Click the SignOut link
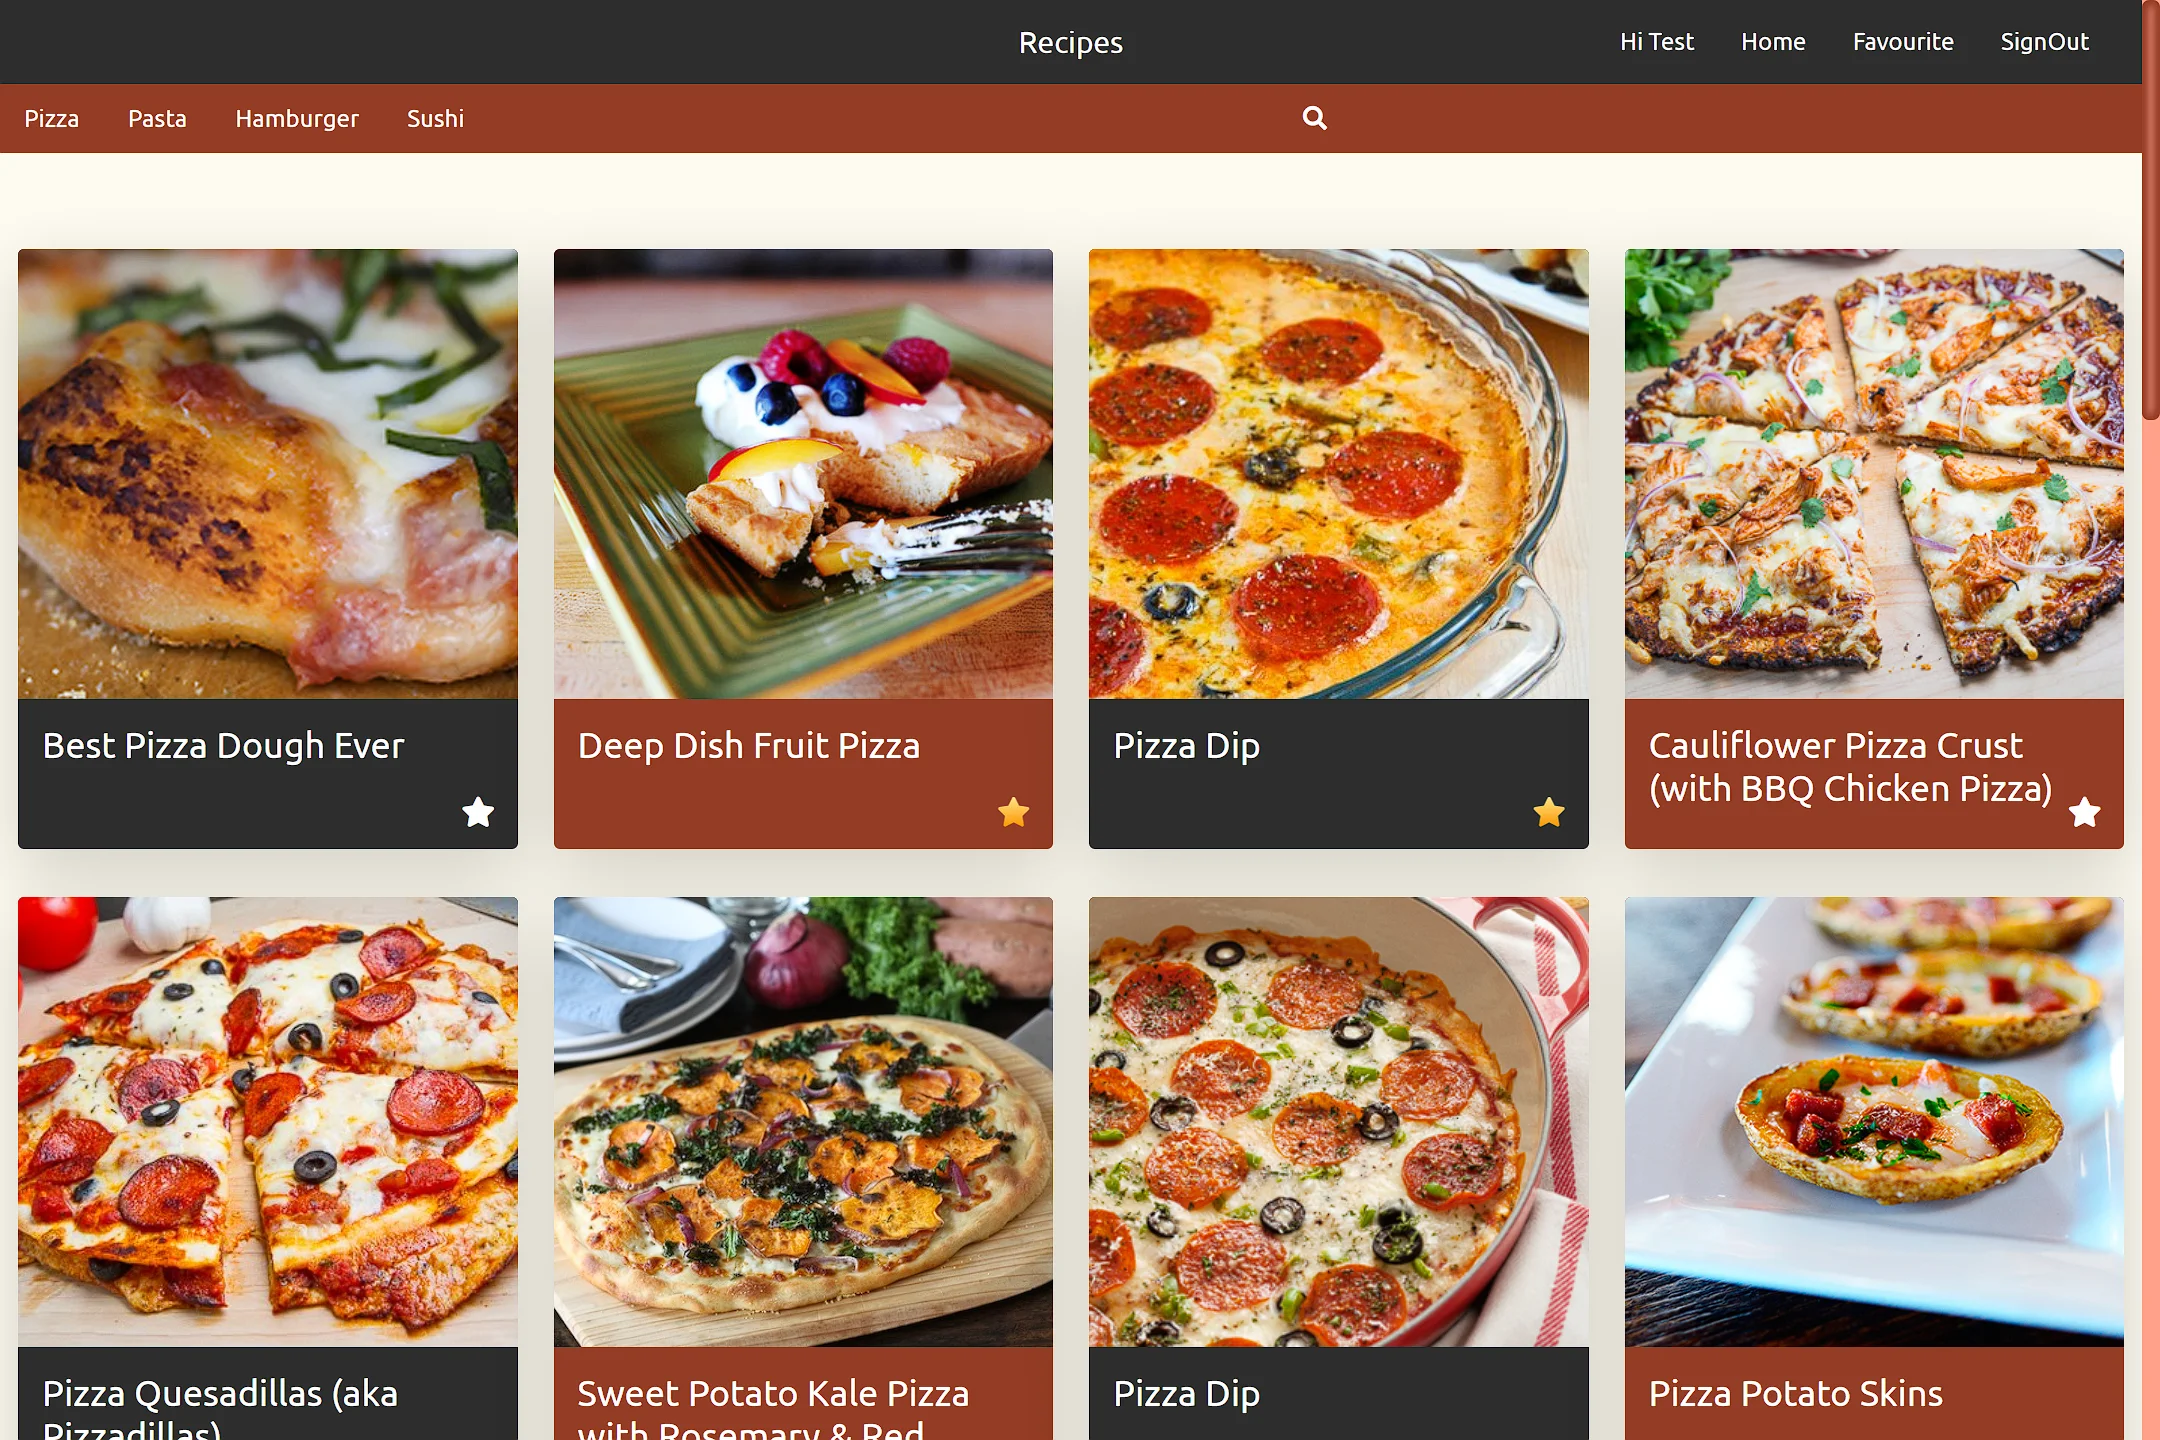The height and width of the screenshot is (1440, 2160). tap(2044, 42)
